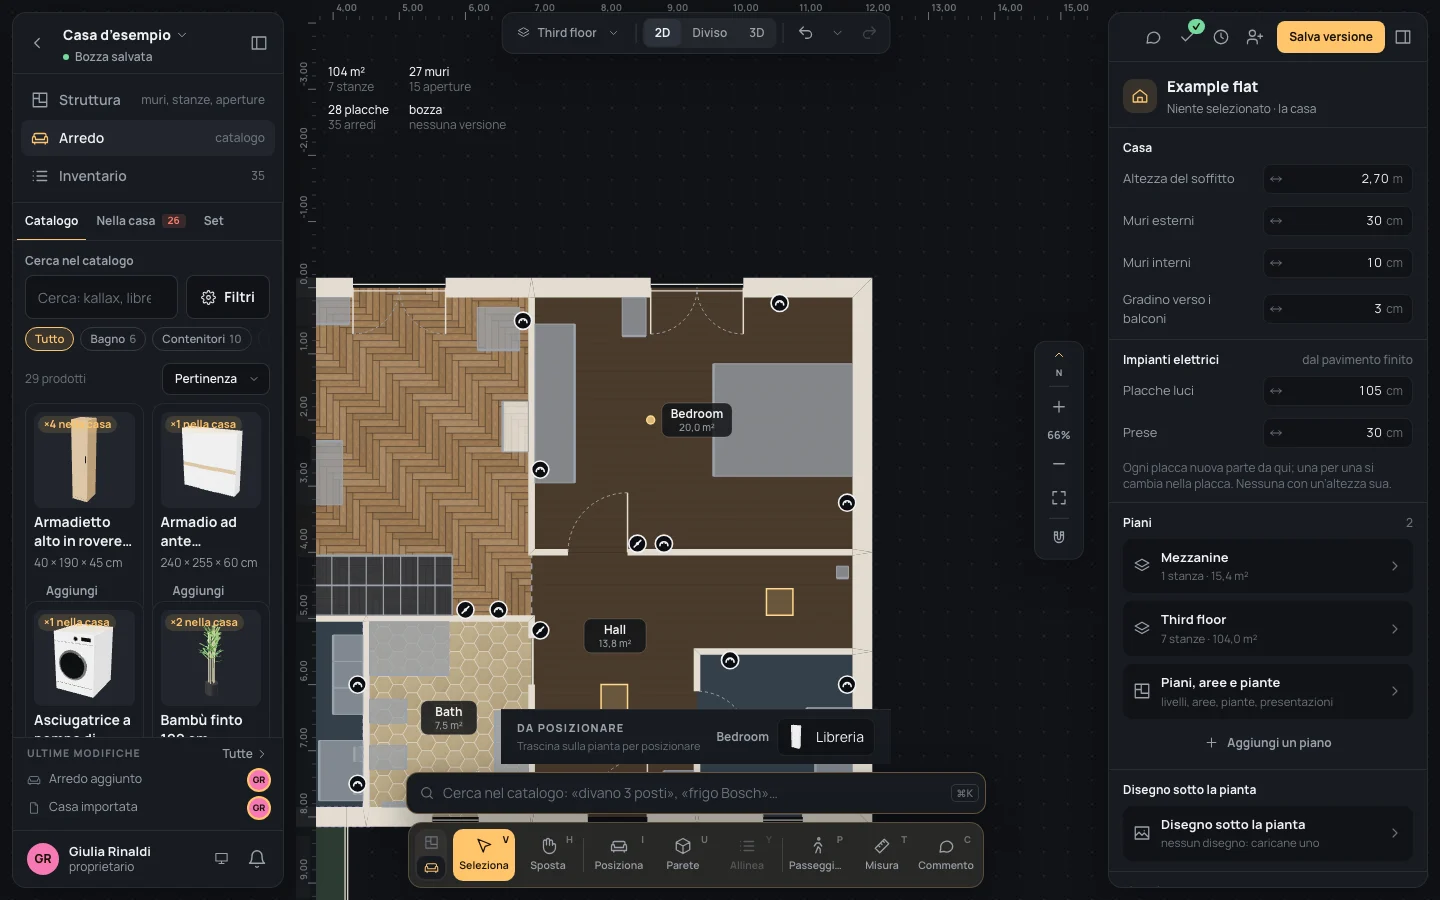Expand Disegno sotto la pianta row
The image size is (1440, 900).
tap(1268, 833)
